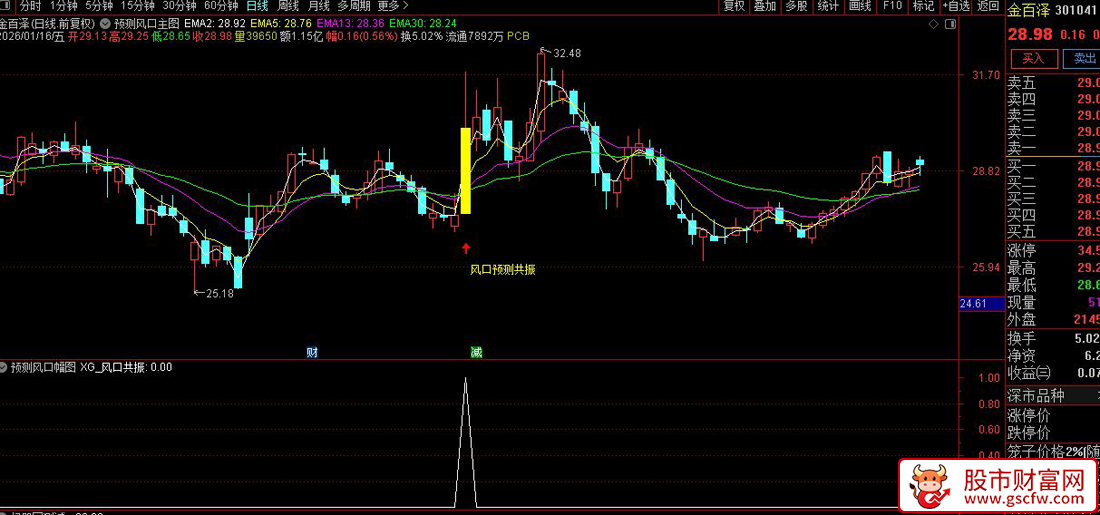This screenshot has width=1100, height=515.
Task: Click the 卖一 order book row
Action: click(x=1052, y=148)
